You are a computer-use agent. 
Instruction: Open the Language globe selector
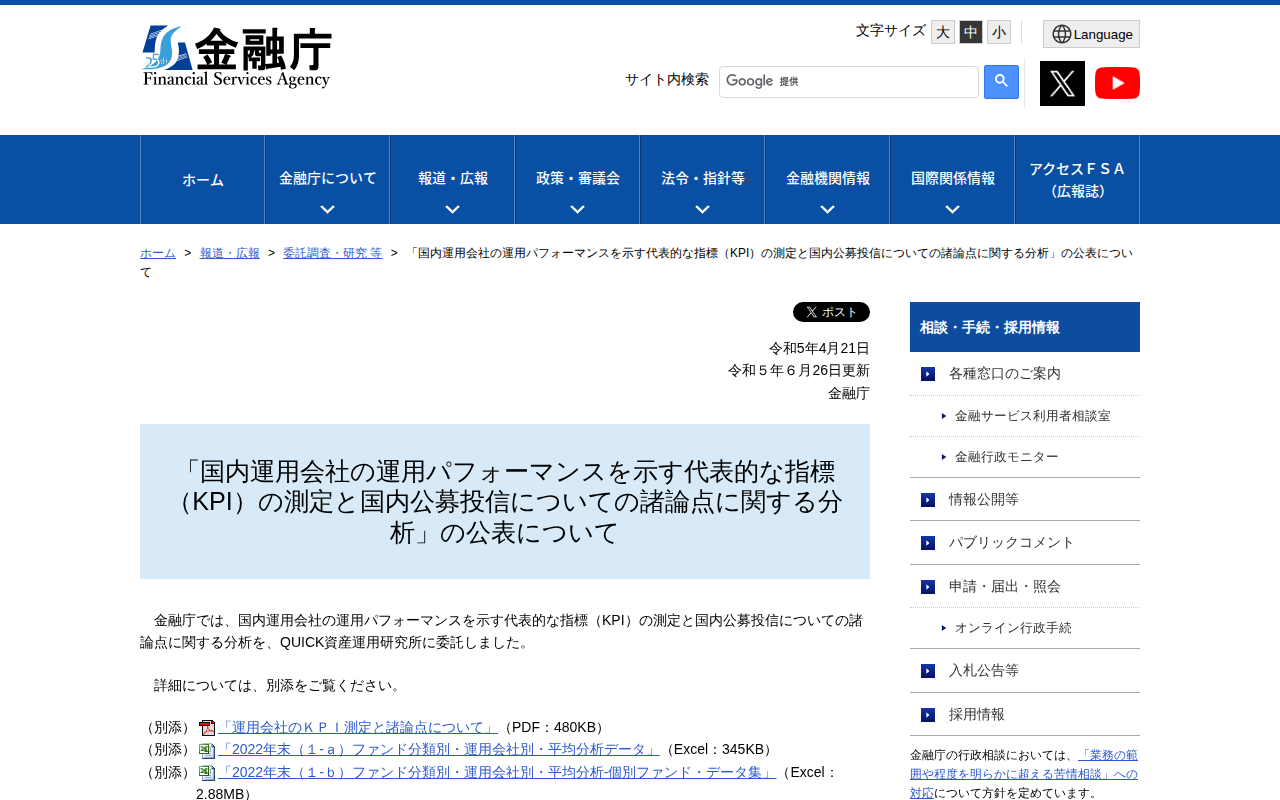coord(1091,34)
